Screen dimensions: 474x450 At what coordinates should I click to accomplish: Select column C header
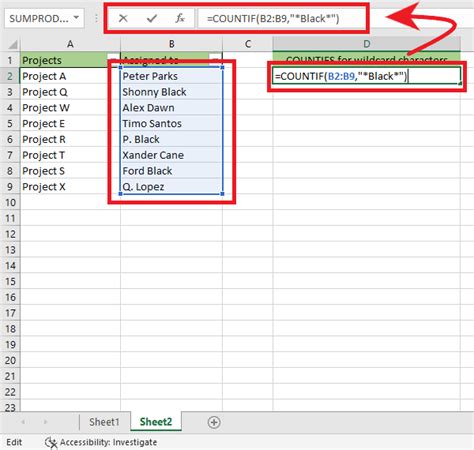point(248,44)
